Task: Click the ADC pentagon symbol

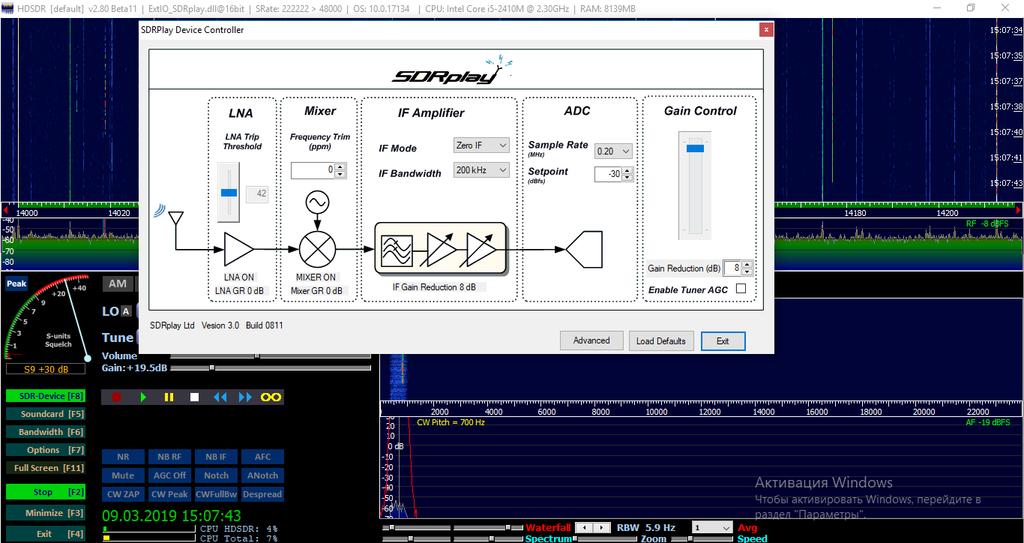Action: 583,250
